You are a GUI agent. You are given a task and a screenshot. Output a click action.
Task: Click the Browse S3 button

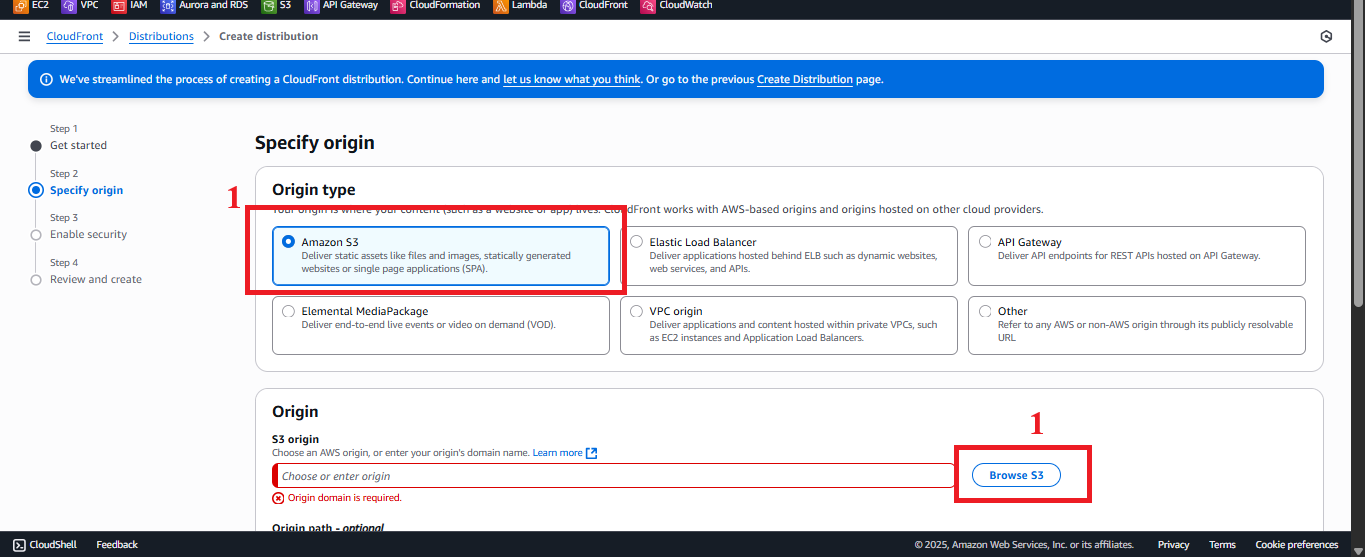1016,475
